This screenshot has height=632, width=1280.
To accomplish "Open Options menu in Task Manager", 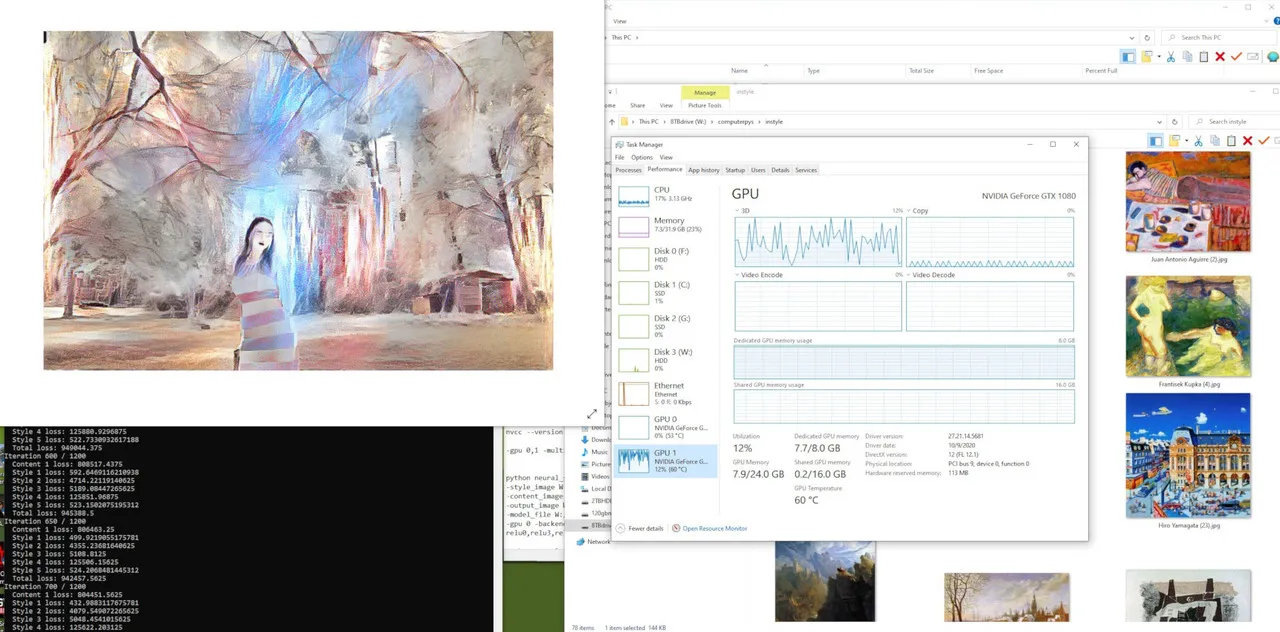I will point(641,157).
